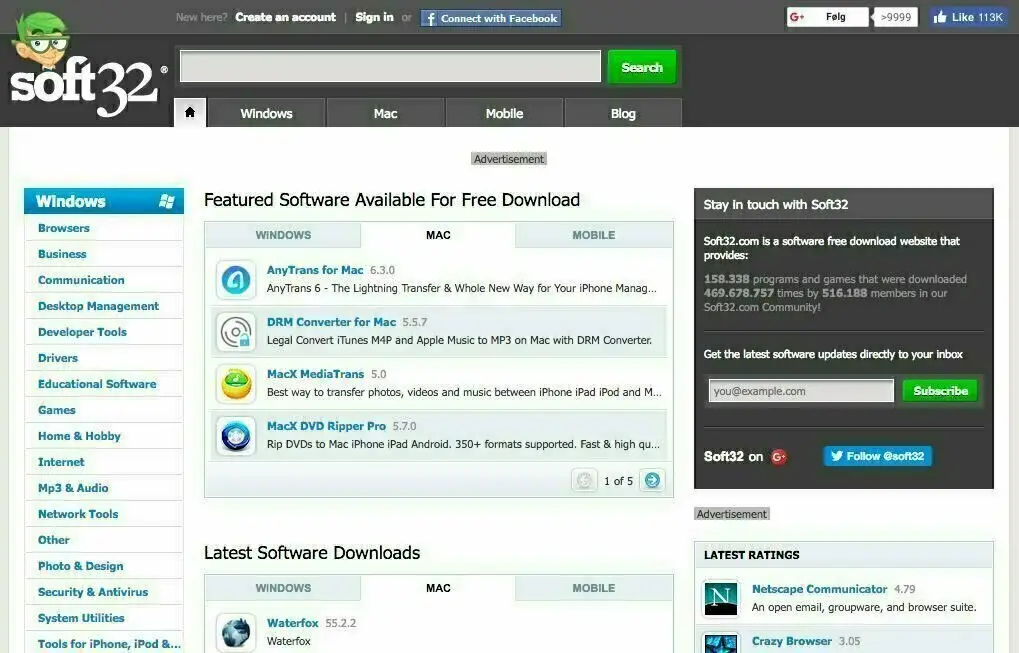Open Waterfox title link
The width and height of the screenshot is (1019, 653).
[x=292, y=622]
